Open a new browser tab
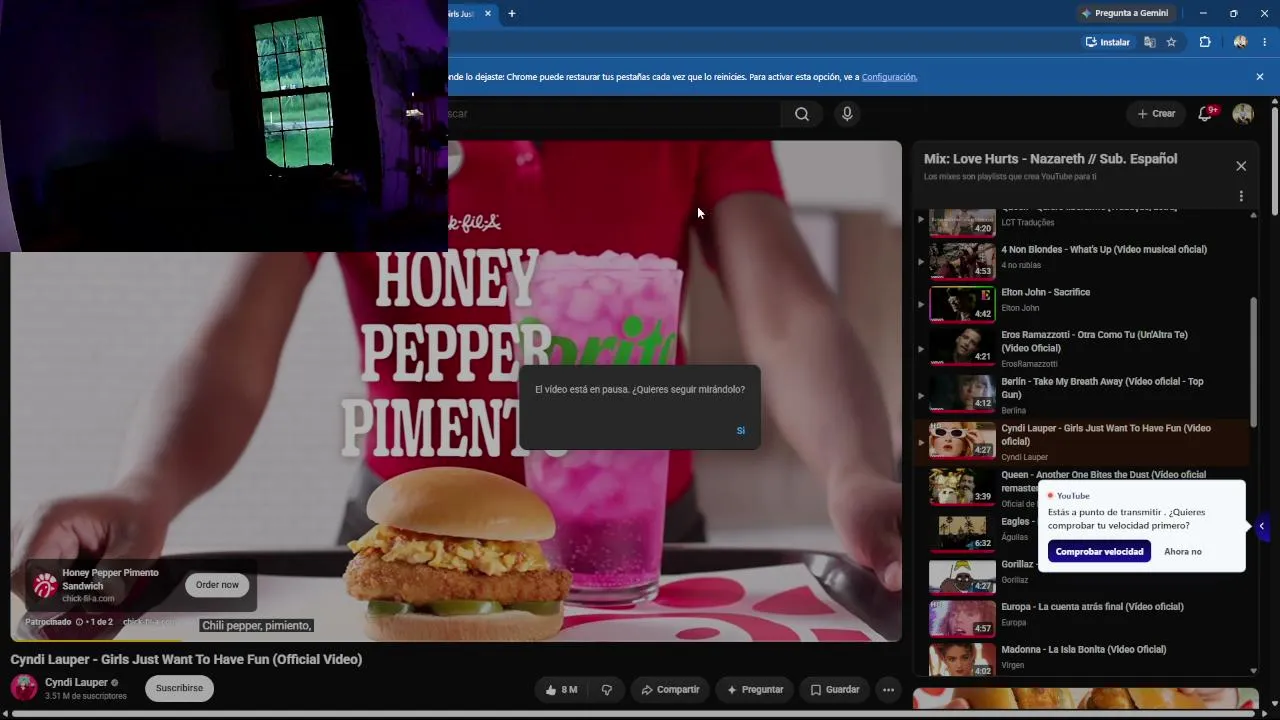This screenshot has width=1280, height=720. 512,14
